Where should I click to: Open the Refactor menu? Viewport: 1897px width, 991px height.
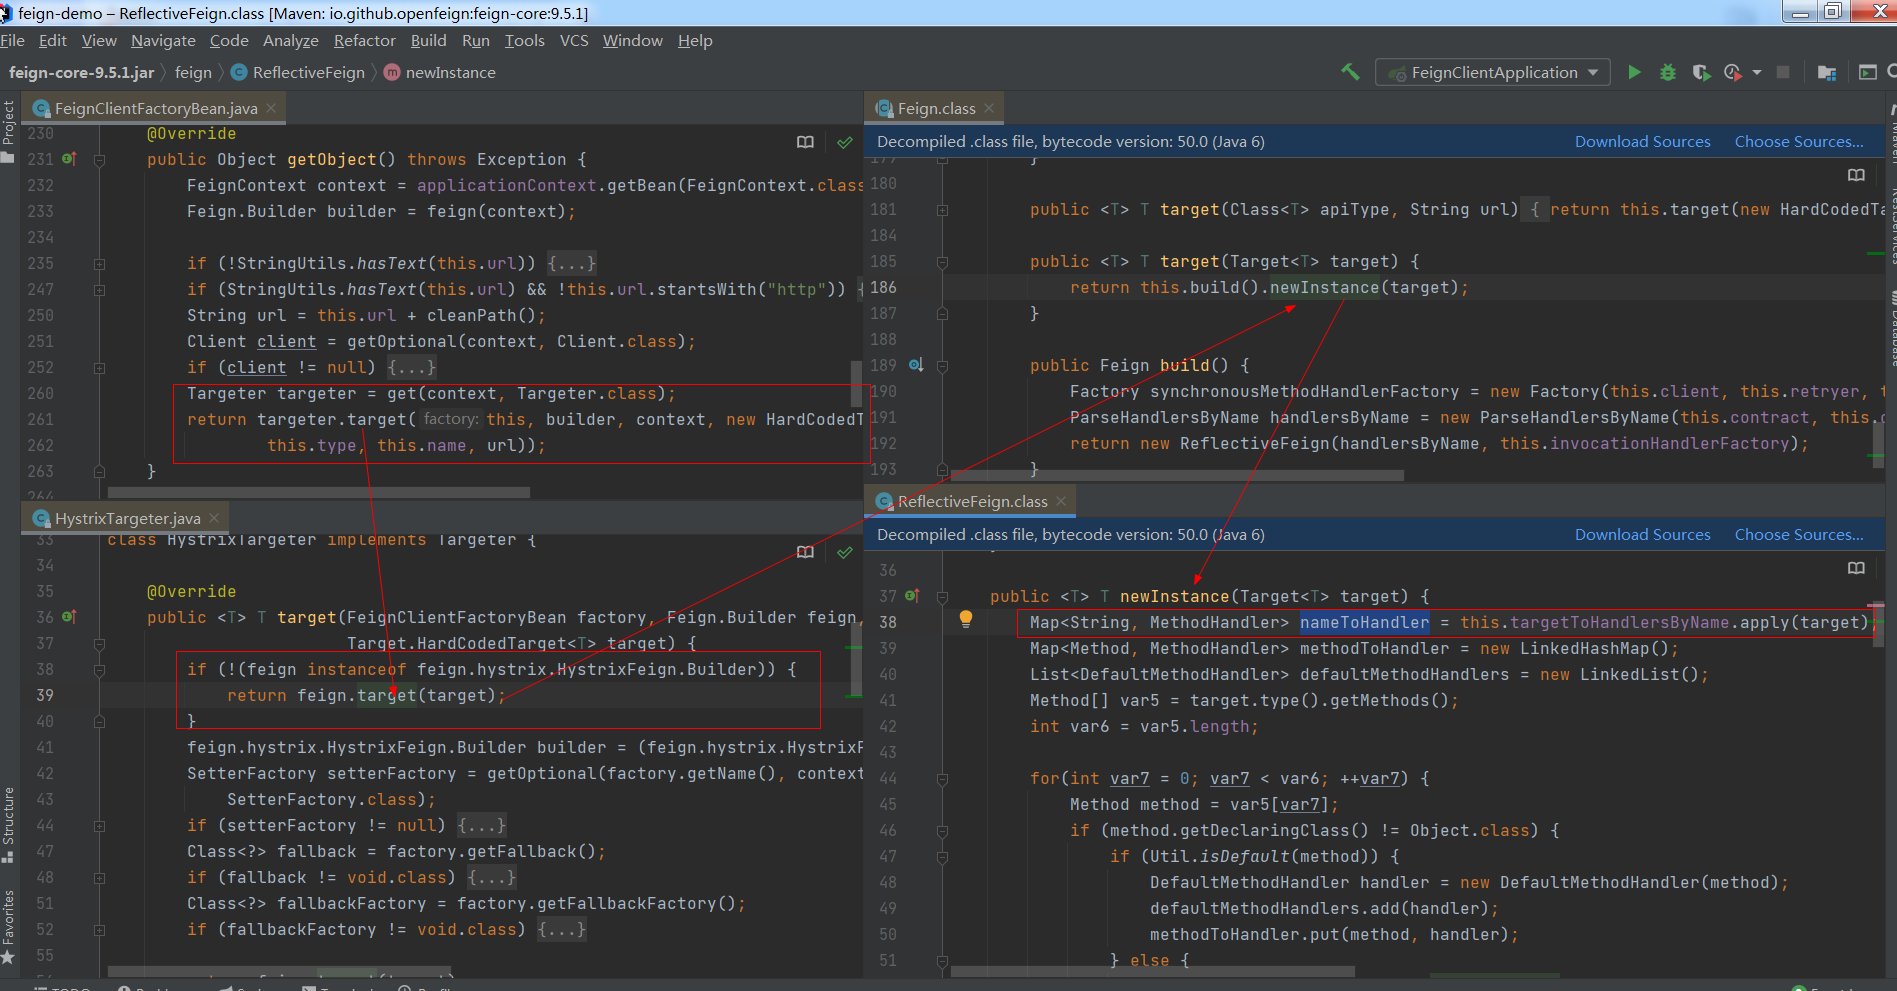click(364, 41)
